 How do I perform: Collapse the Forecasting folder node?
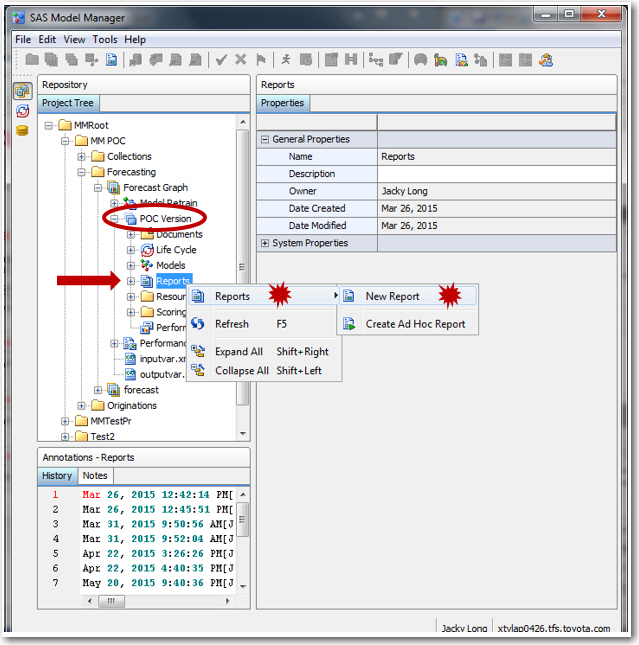click(x=81, y=172)
